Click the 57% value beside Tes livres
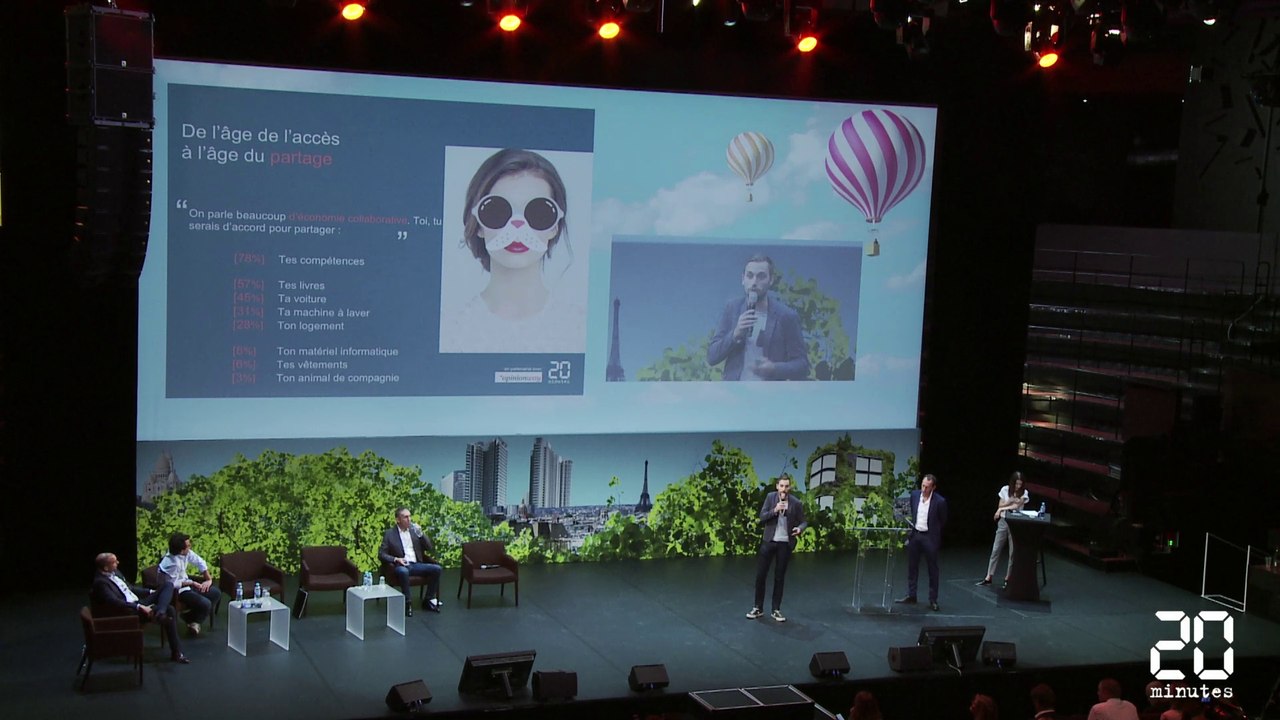The height and width of the screenshot is (720, 1280). pos(249,286)
